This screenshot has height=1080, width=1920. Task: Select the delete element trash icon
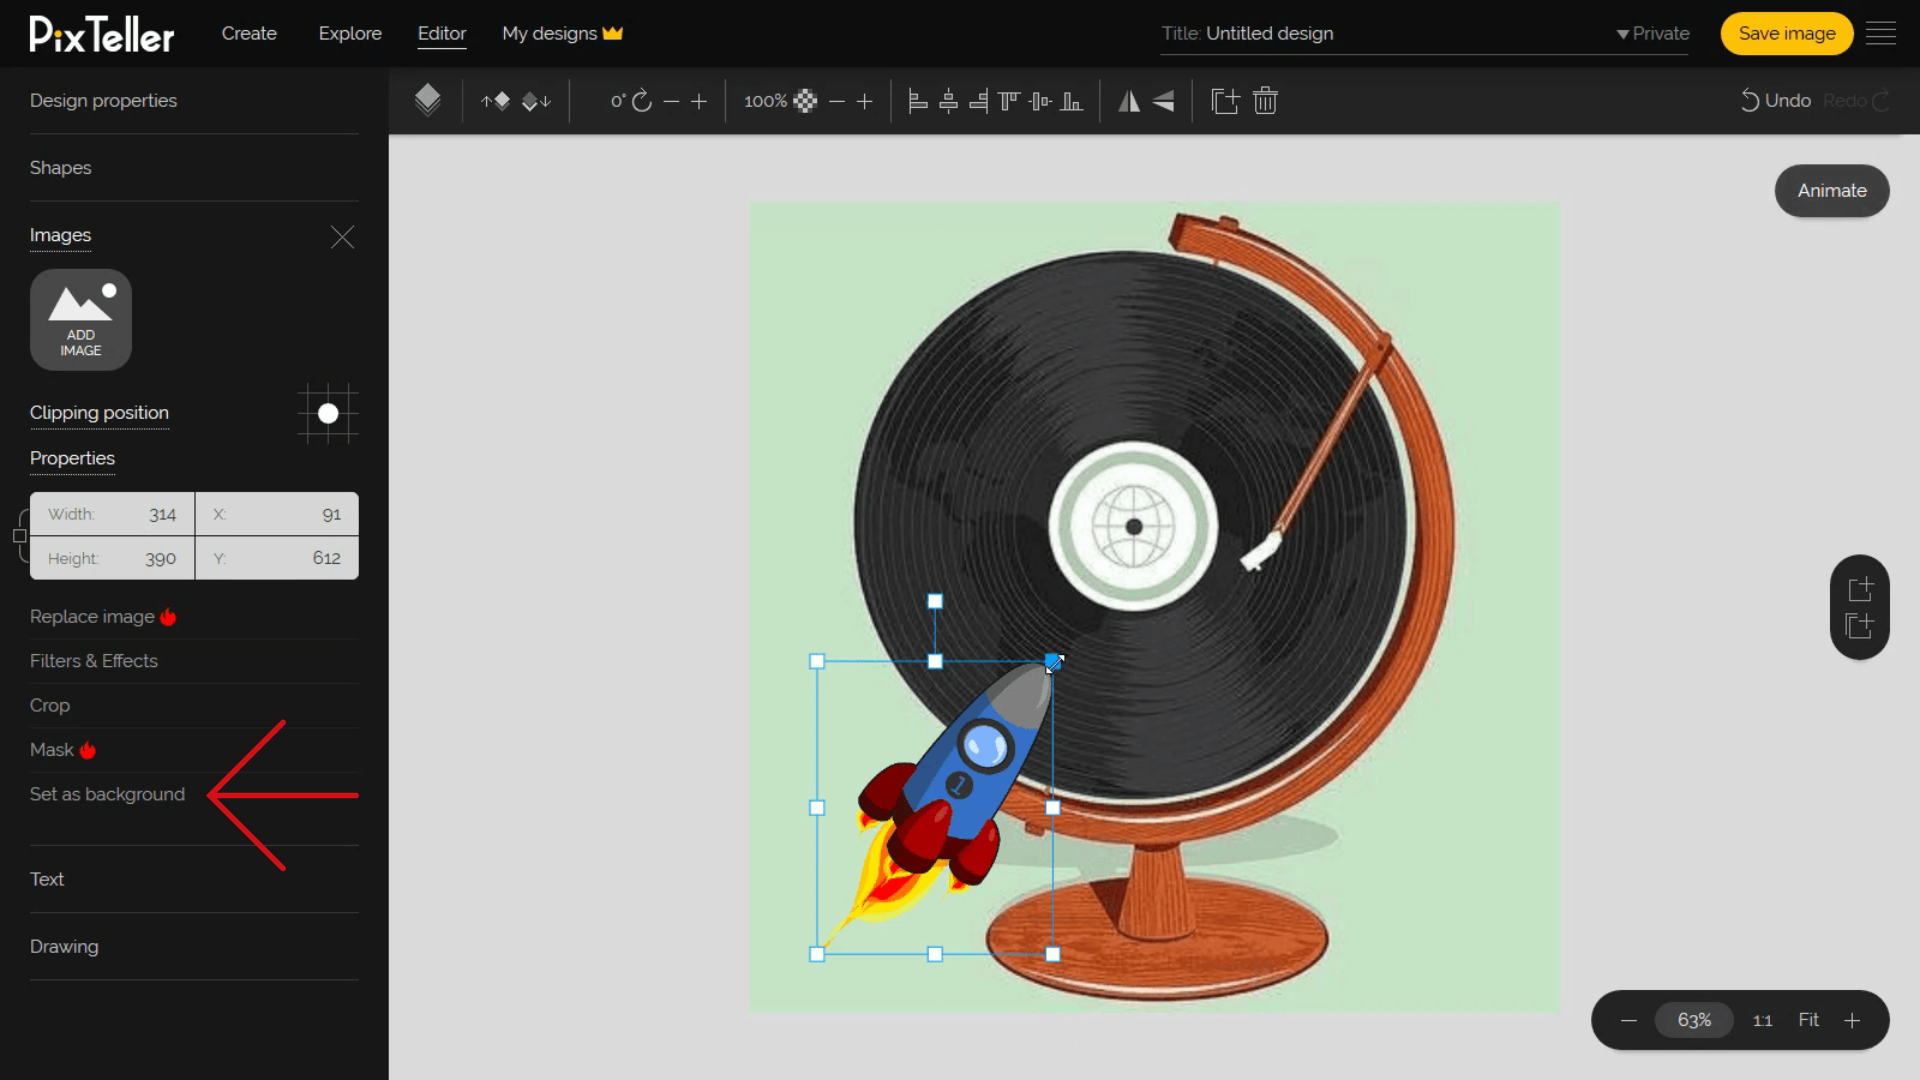pyautogui.click(x=1265, y=100)
